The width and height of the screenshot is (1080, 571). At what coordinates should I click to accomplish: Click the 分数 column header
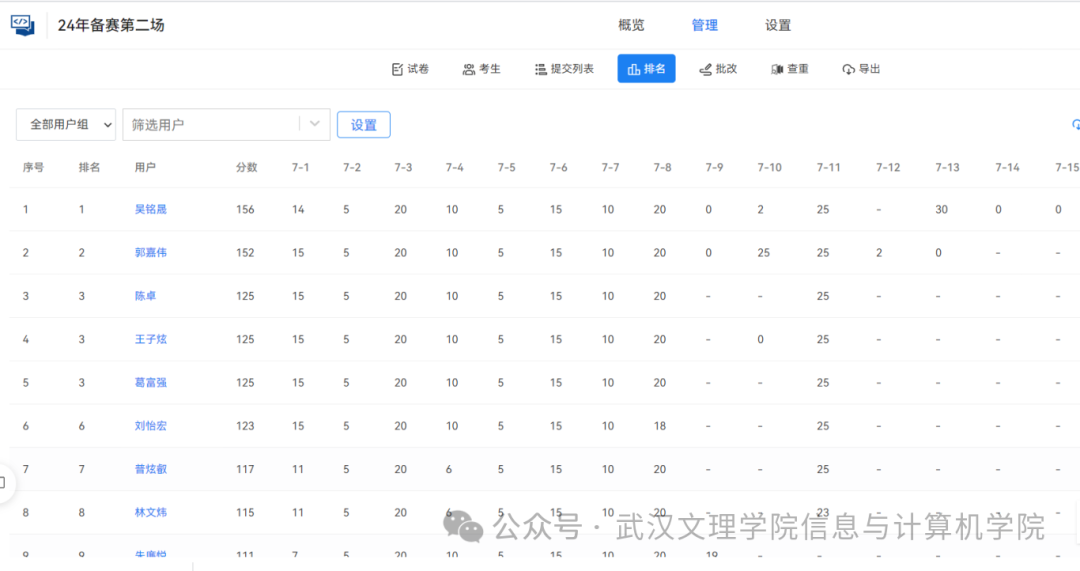coord(246,168)
